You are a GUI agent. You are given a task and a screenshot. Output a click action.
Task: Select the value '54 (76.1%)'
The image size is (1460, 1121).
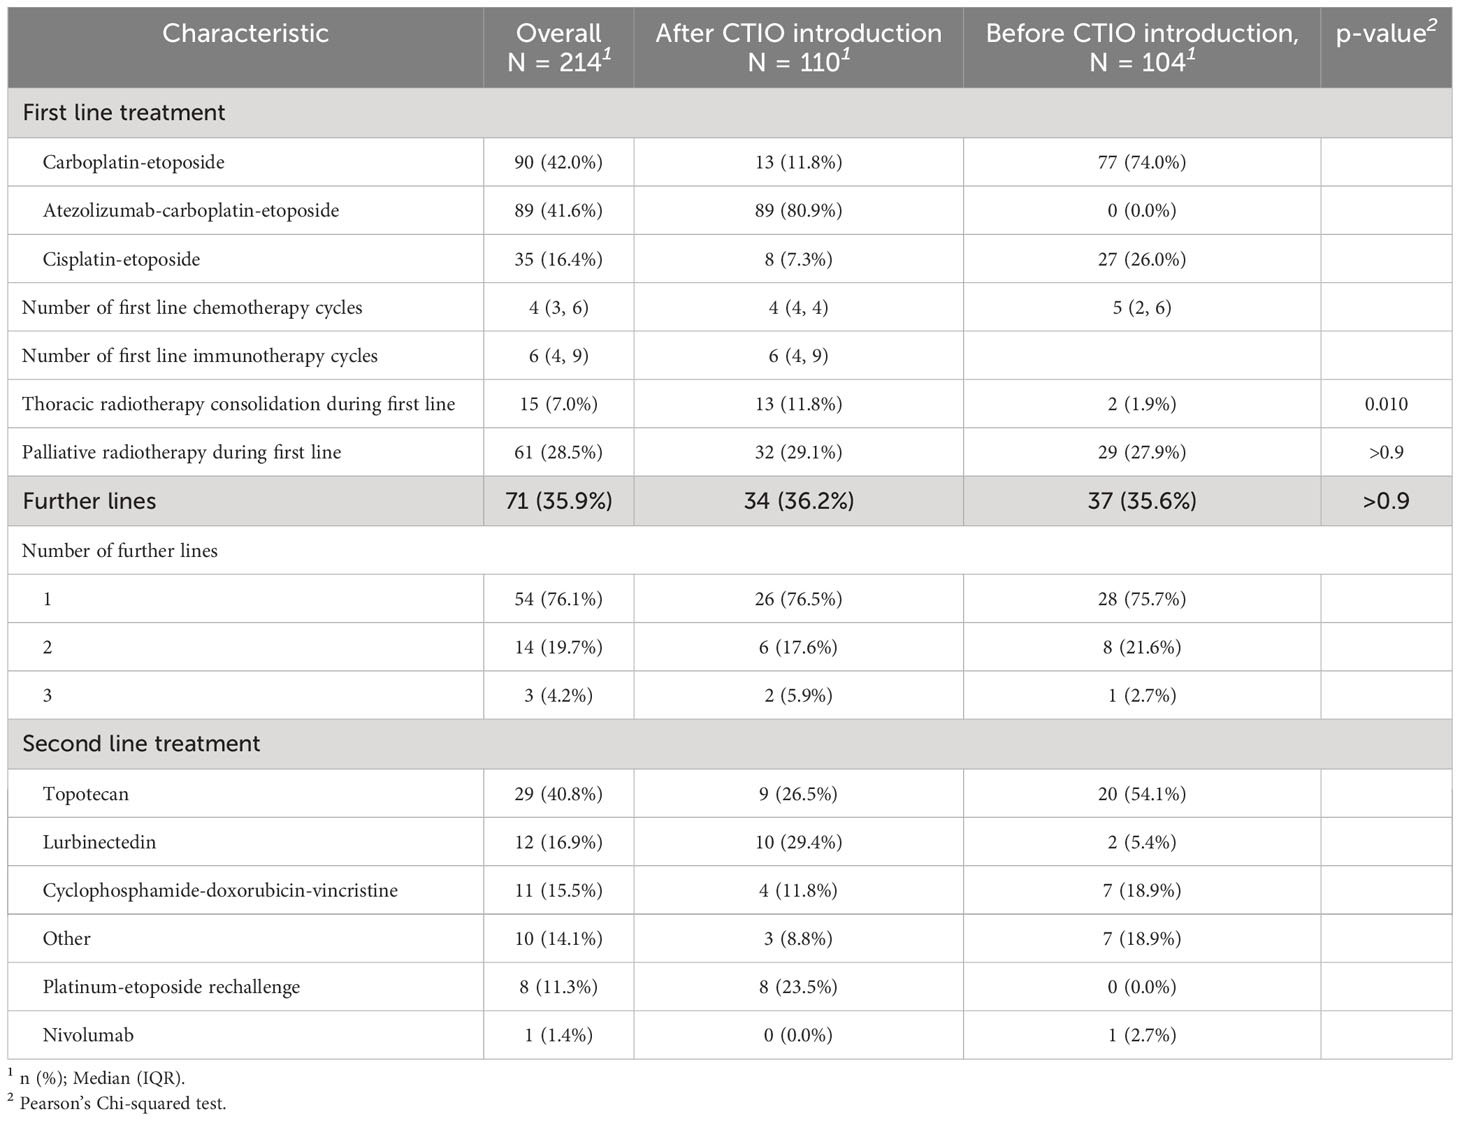(x=558, y=599)
